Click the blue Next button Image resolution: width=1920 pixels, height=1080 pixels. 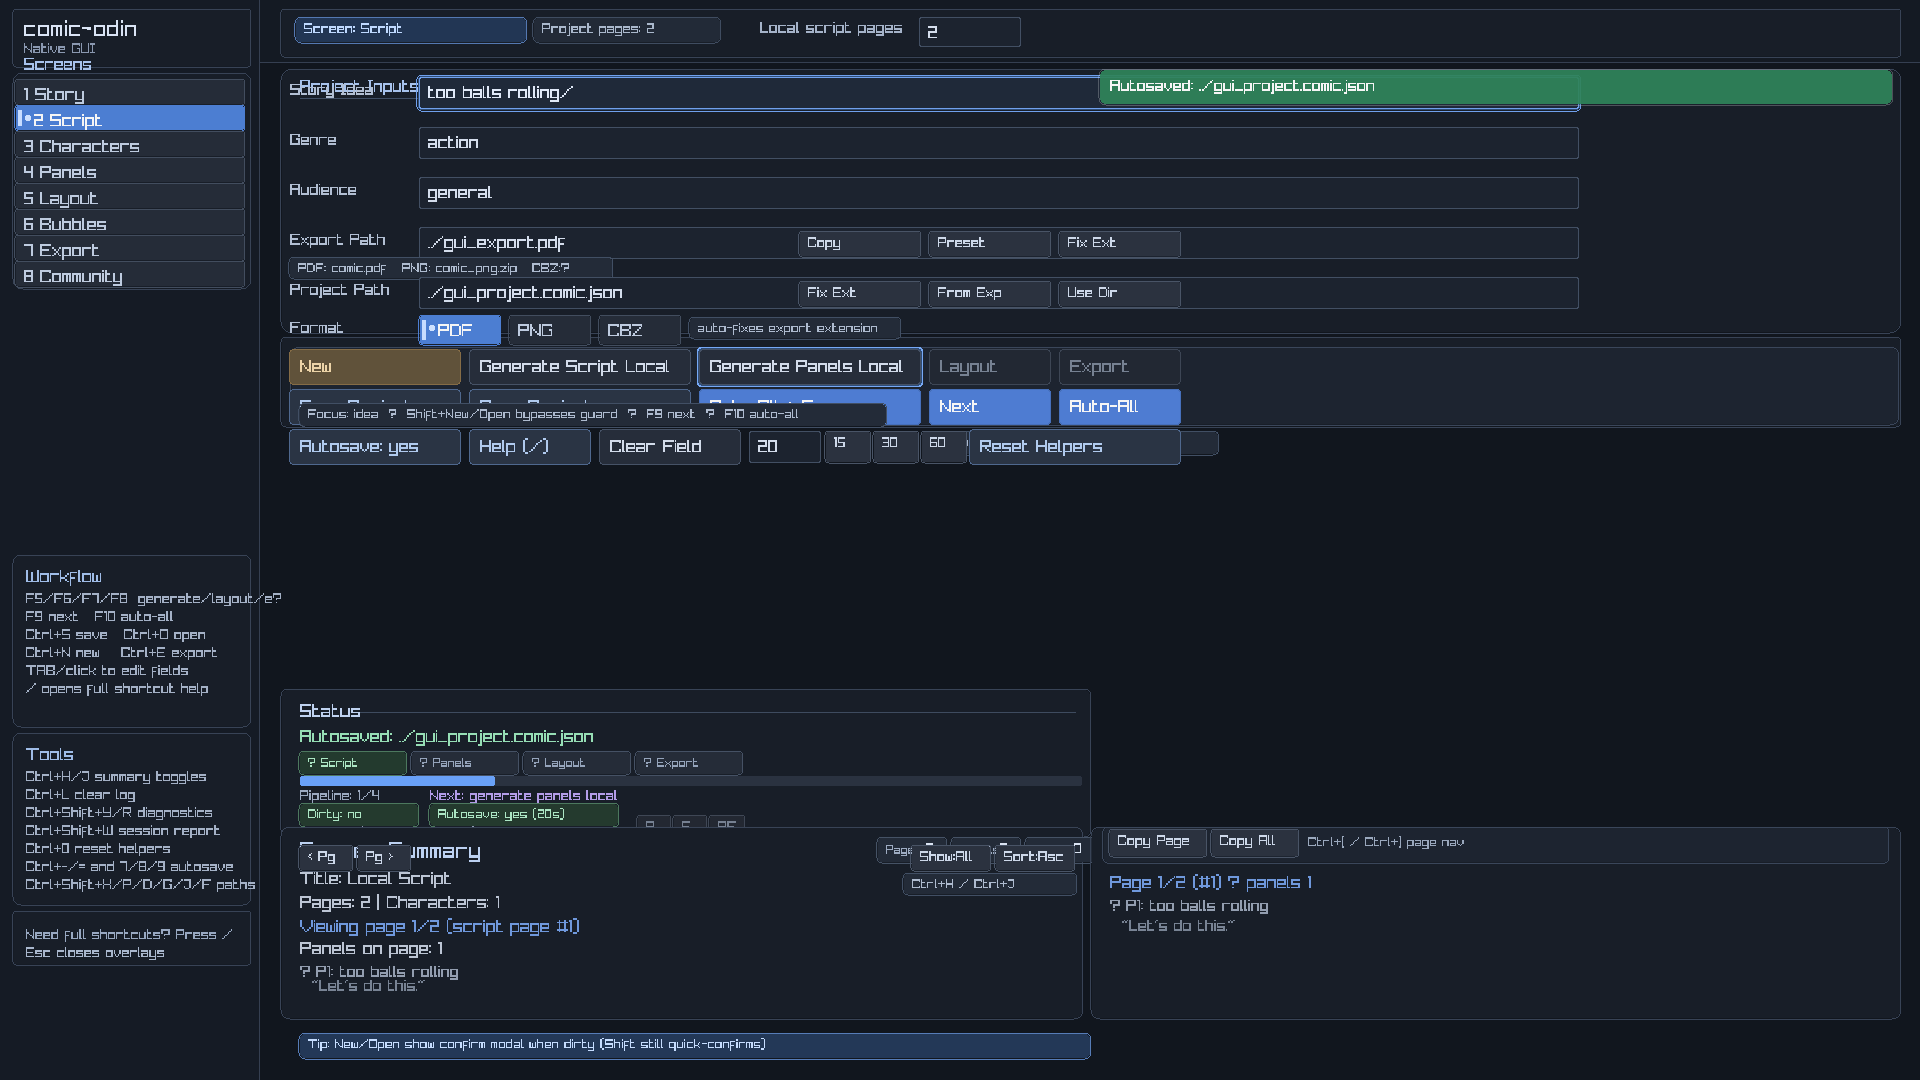click(x=990, y=407)
